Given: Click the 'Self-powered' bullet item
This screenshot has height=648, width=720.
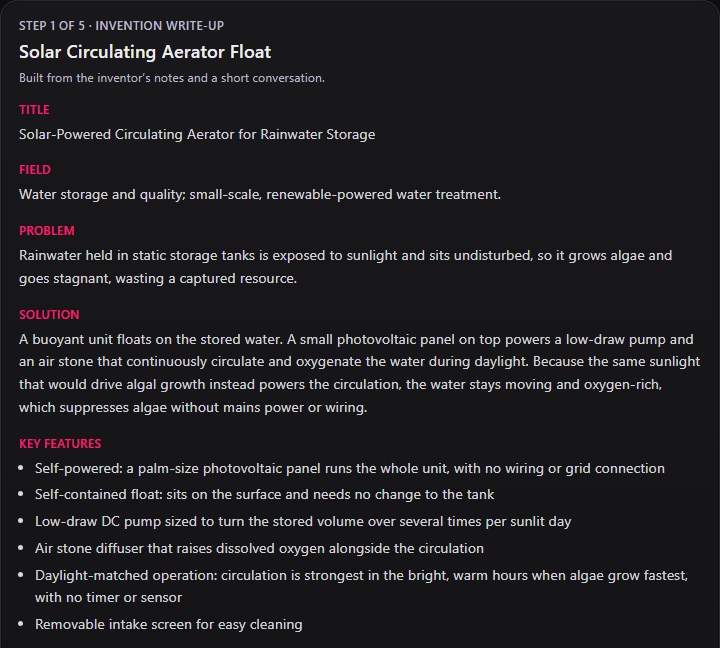Looking at the screenshot, I should pyautogui.click(x=350, y=468).
